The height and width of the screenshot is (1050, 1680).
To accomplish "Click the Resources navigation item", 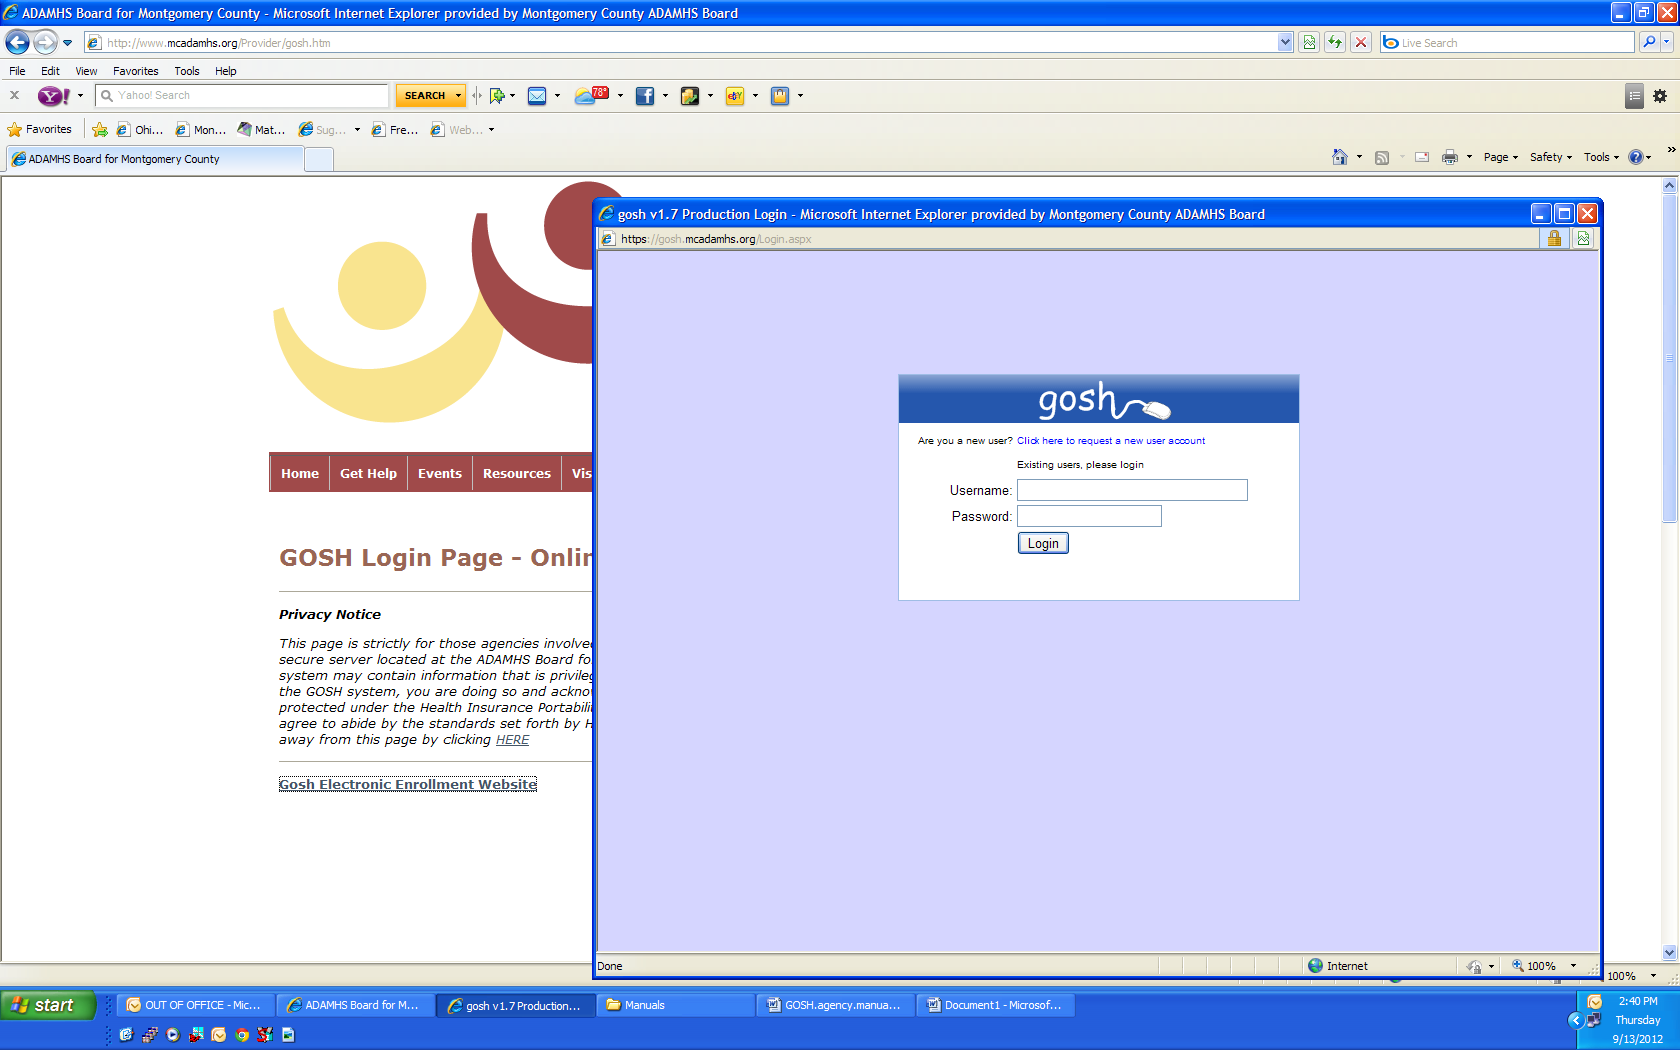I will pos(517,473).
